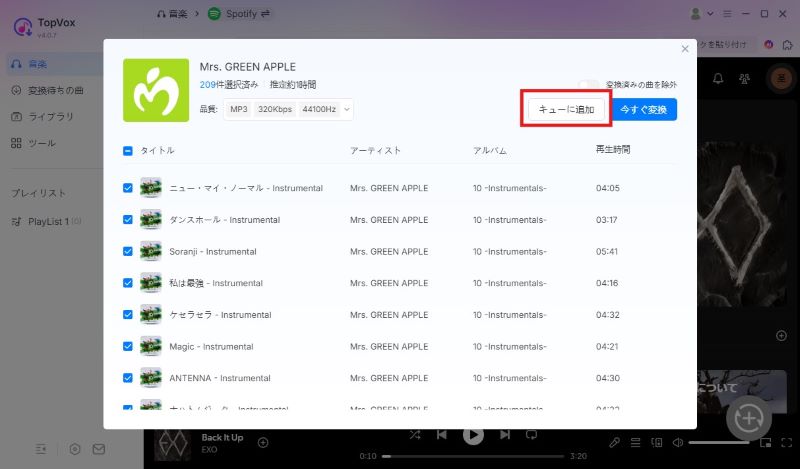Click the notification bell icon
Image resolution: width=800 pixels, height=469 pixels.
[x=718, y=79]
